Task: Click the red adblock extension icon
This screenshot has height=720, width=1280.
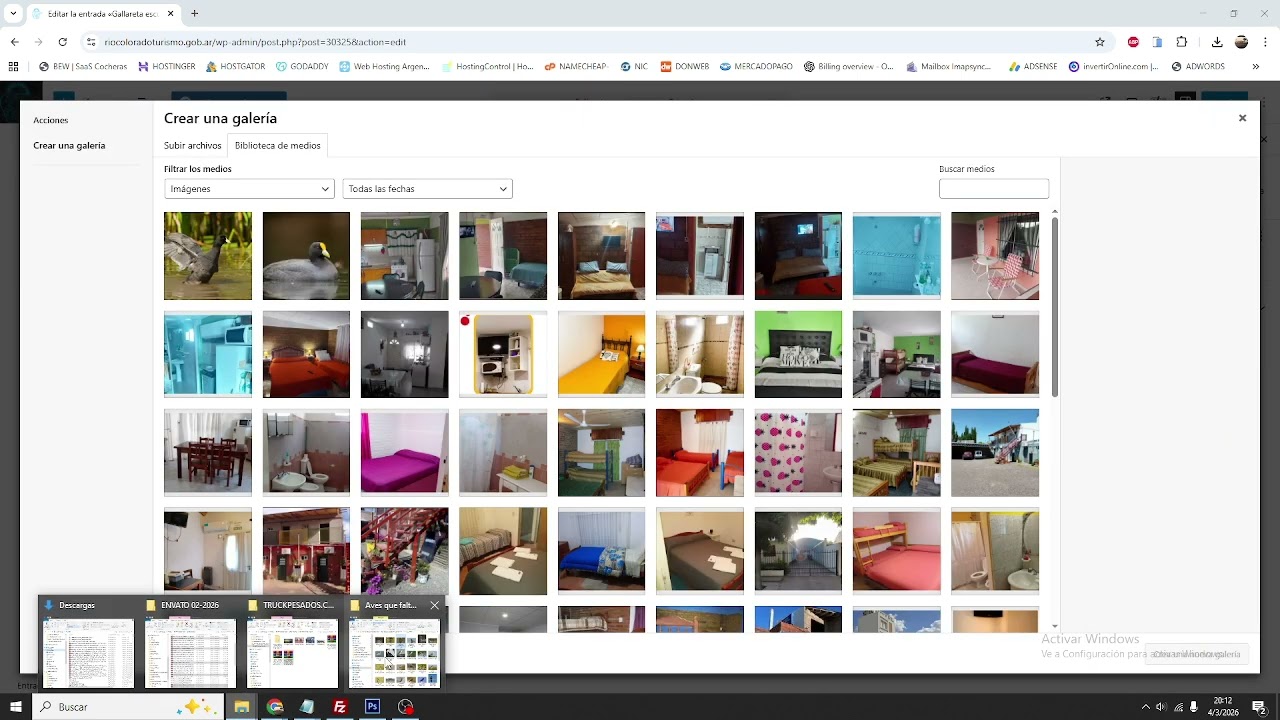Action: tap(1133, 42)
